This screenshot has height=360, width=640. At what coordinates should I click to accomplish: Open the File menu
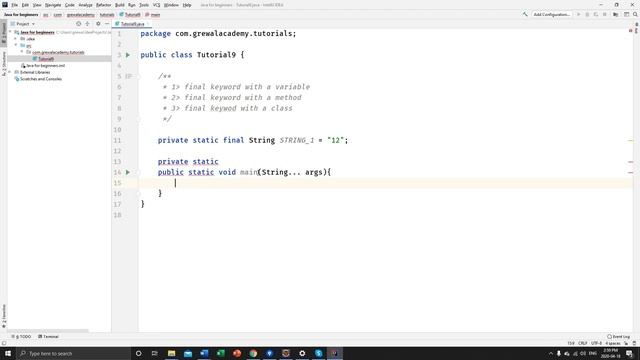(x=14, y=5)
